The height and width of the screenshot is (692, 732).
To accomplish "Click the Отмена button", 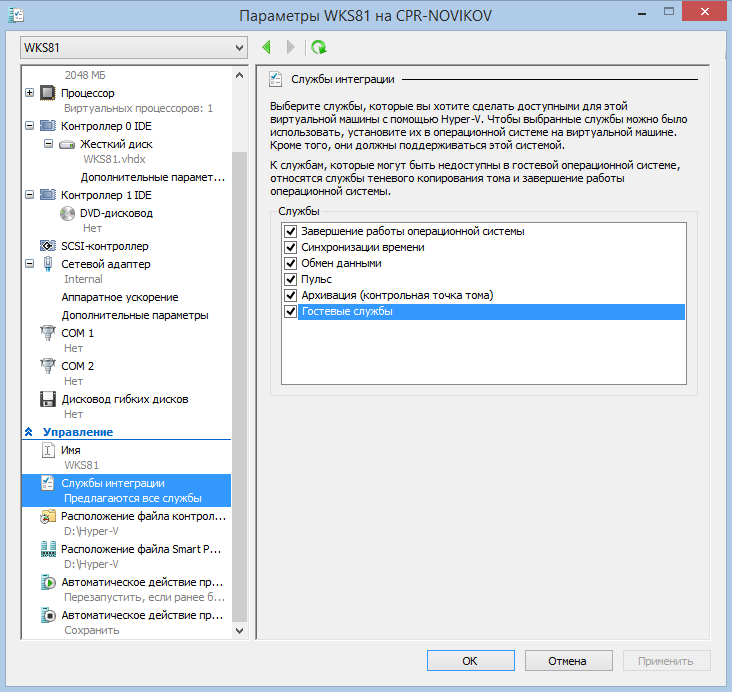I will (567, 661).
